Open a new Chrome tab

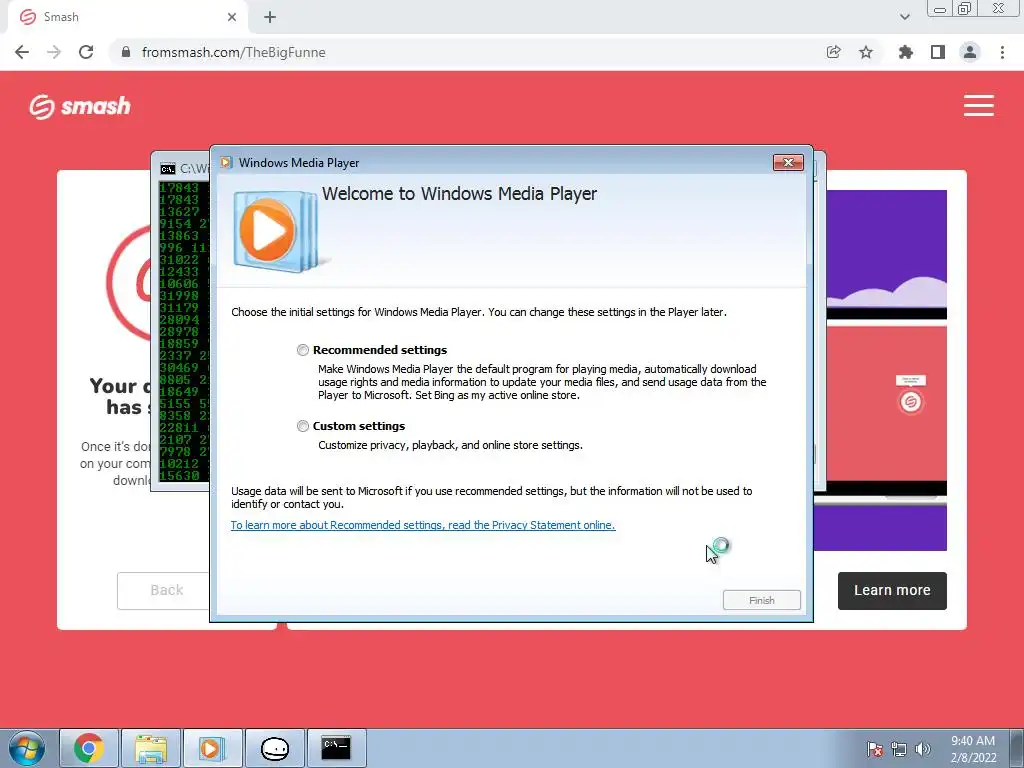[270, 17]
